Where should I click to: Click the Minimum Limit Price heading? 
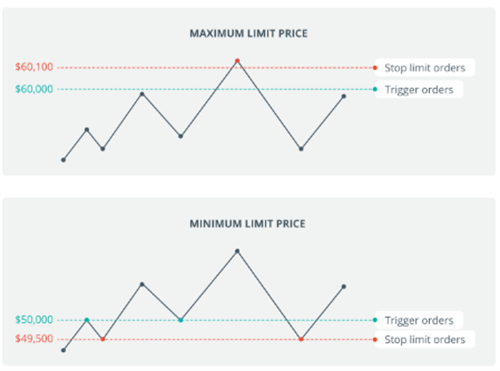point(247,224)
